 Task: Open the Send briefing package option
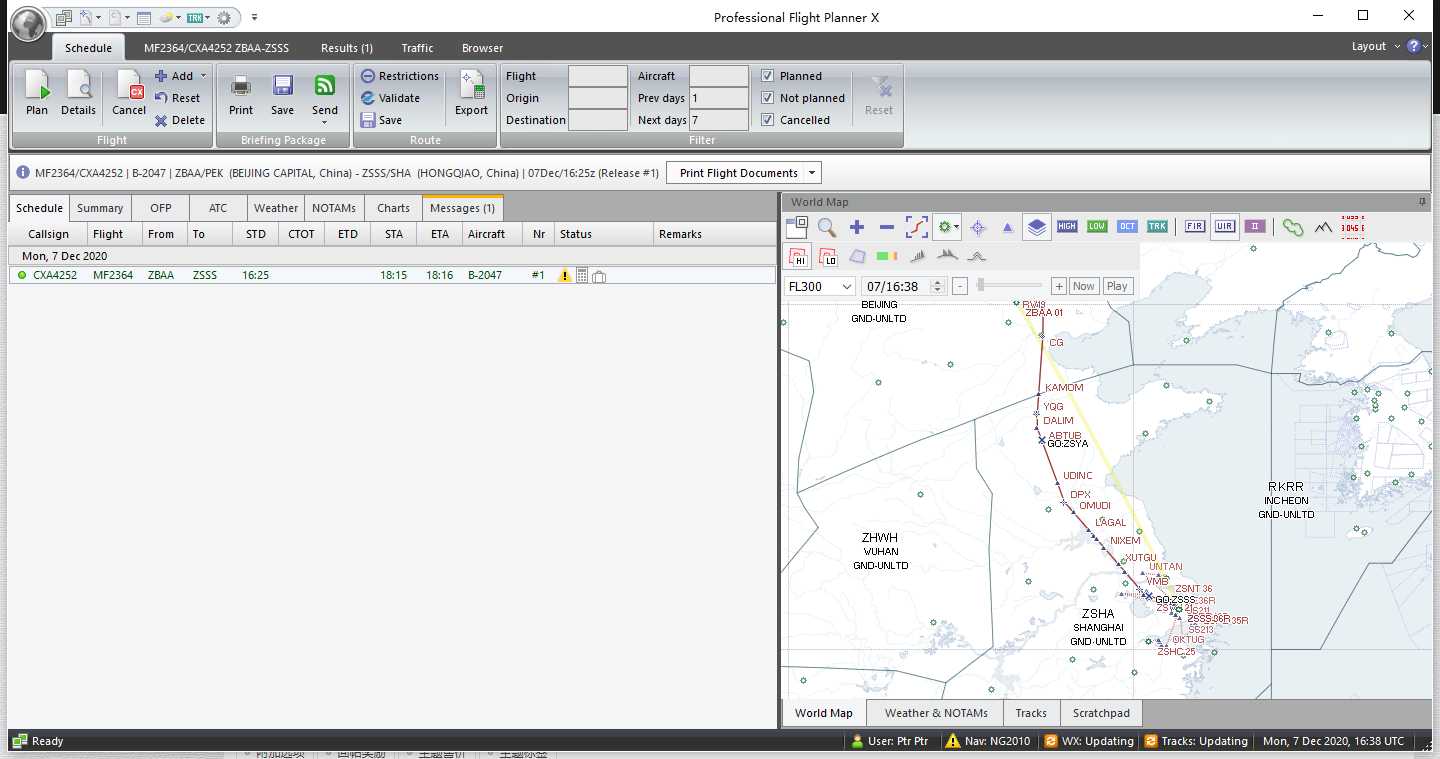click(x=325, y=97)
